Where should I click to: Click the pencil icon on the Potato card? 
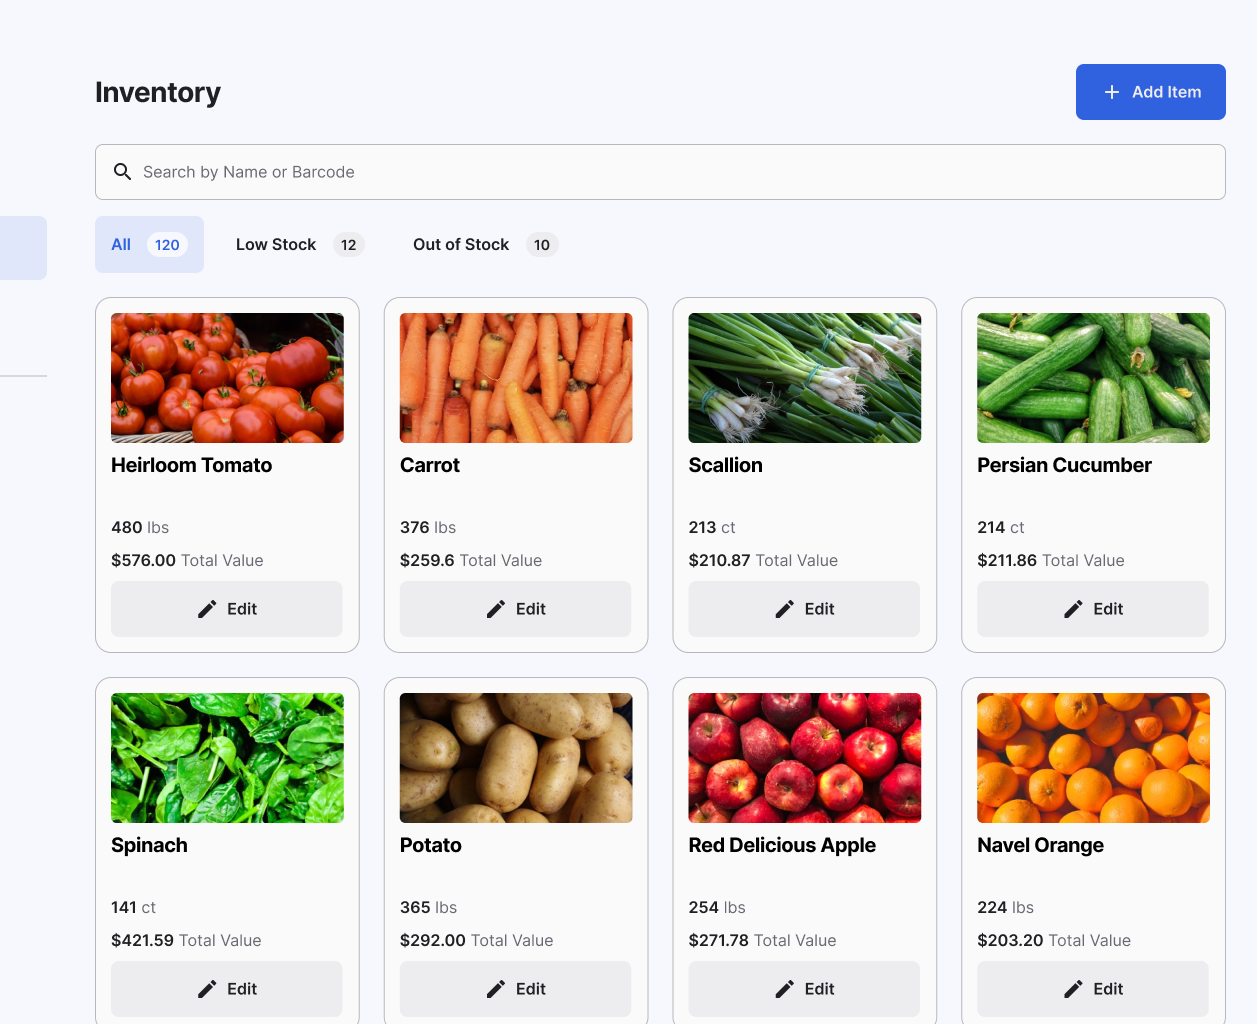pos(497,988)
